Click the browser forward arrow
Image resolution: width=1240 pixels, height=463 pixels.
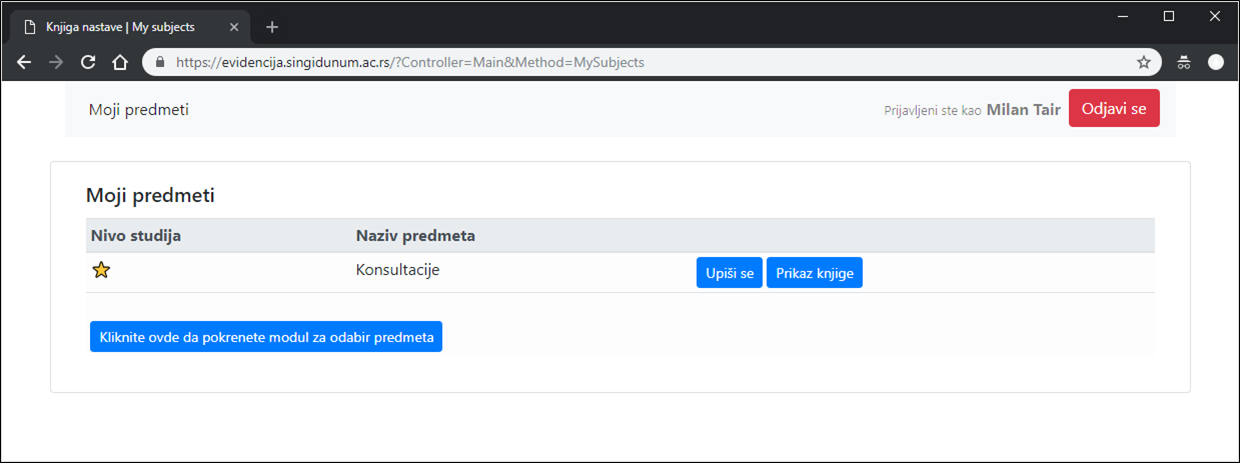pyautogui.click(x=56, y=62)
